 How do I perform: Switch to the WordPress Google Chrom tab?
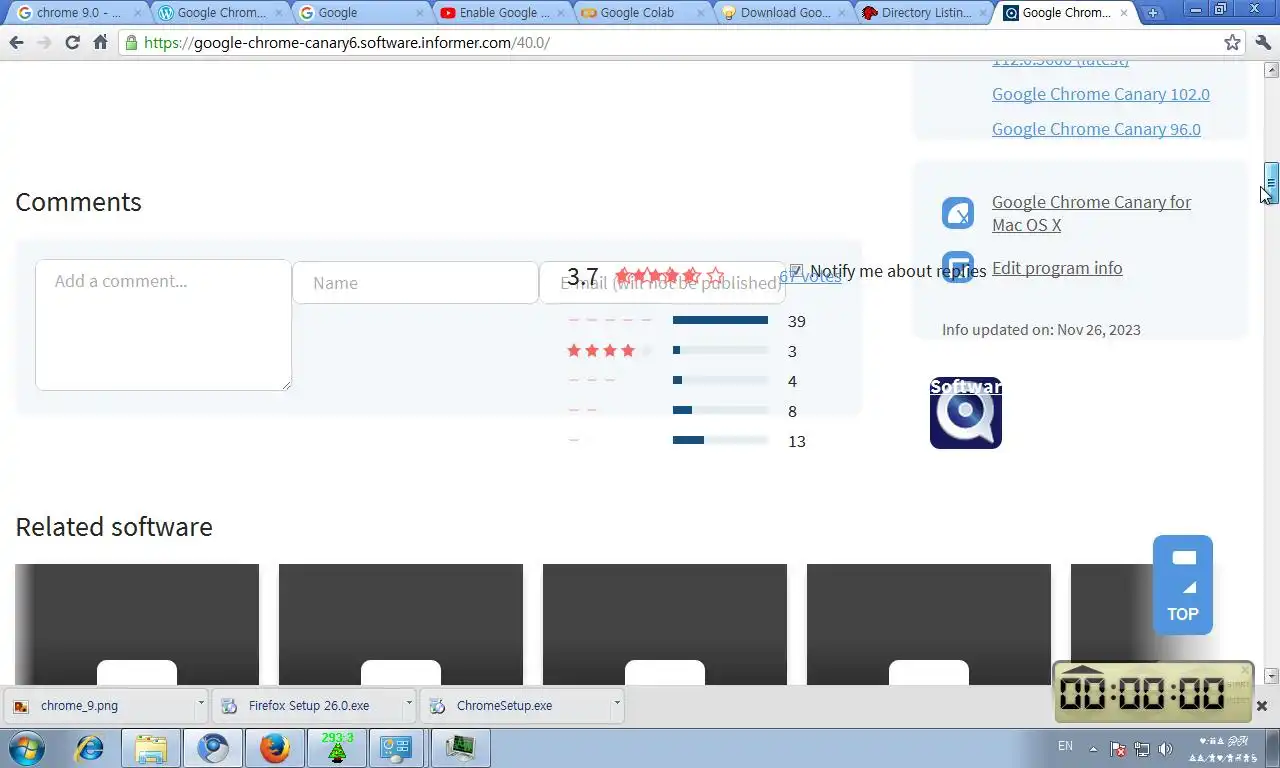pos(219,13)
